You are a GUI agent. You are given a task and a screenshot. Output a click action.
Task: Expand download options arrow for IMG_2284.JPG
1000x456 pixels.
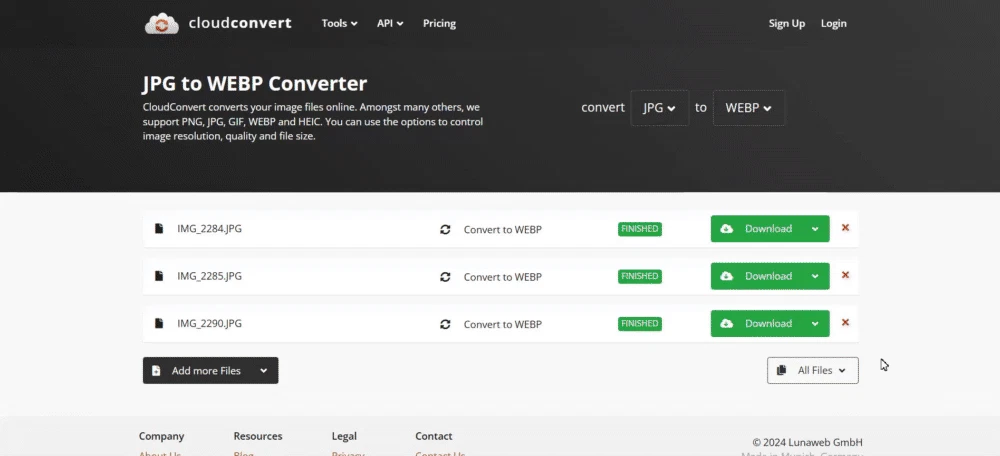tap(815, 229)
